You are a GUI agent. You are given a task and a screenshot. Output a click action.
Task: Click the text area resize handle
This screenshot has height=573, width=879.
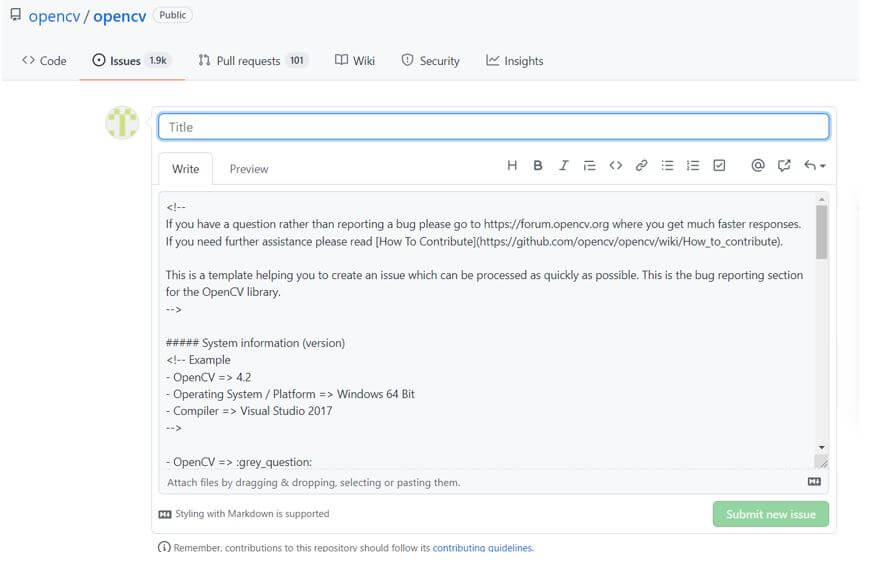pyautogui.click(x=821, y=461)
